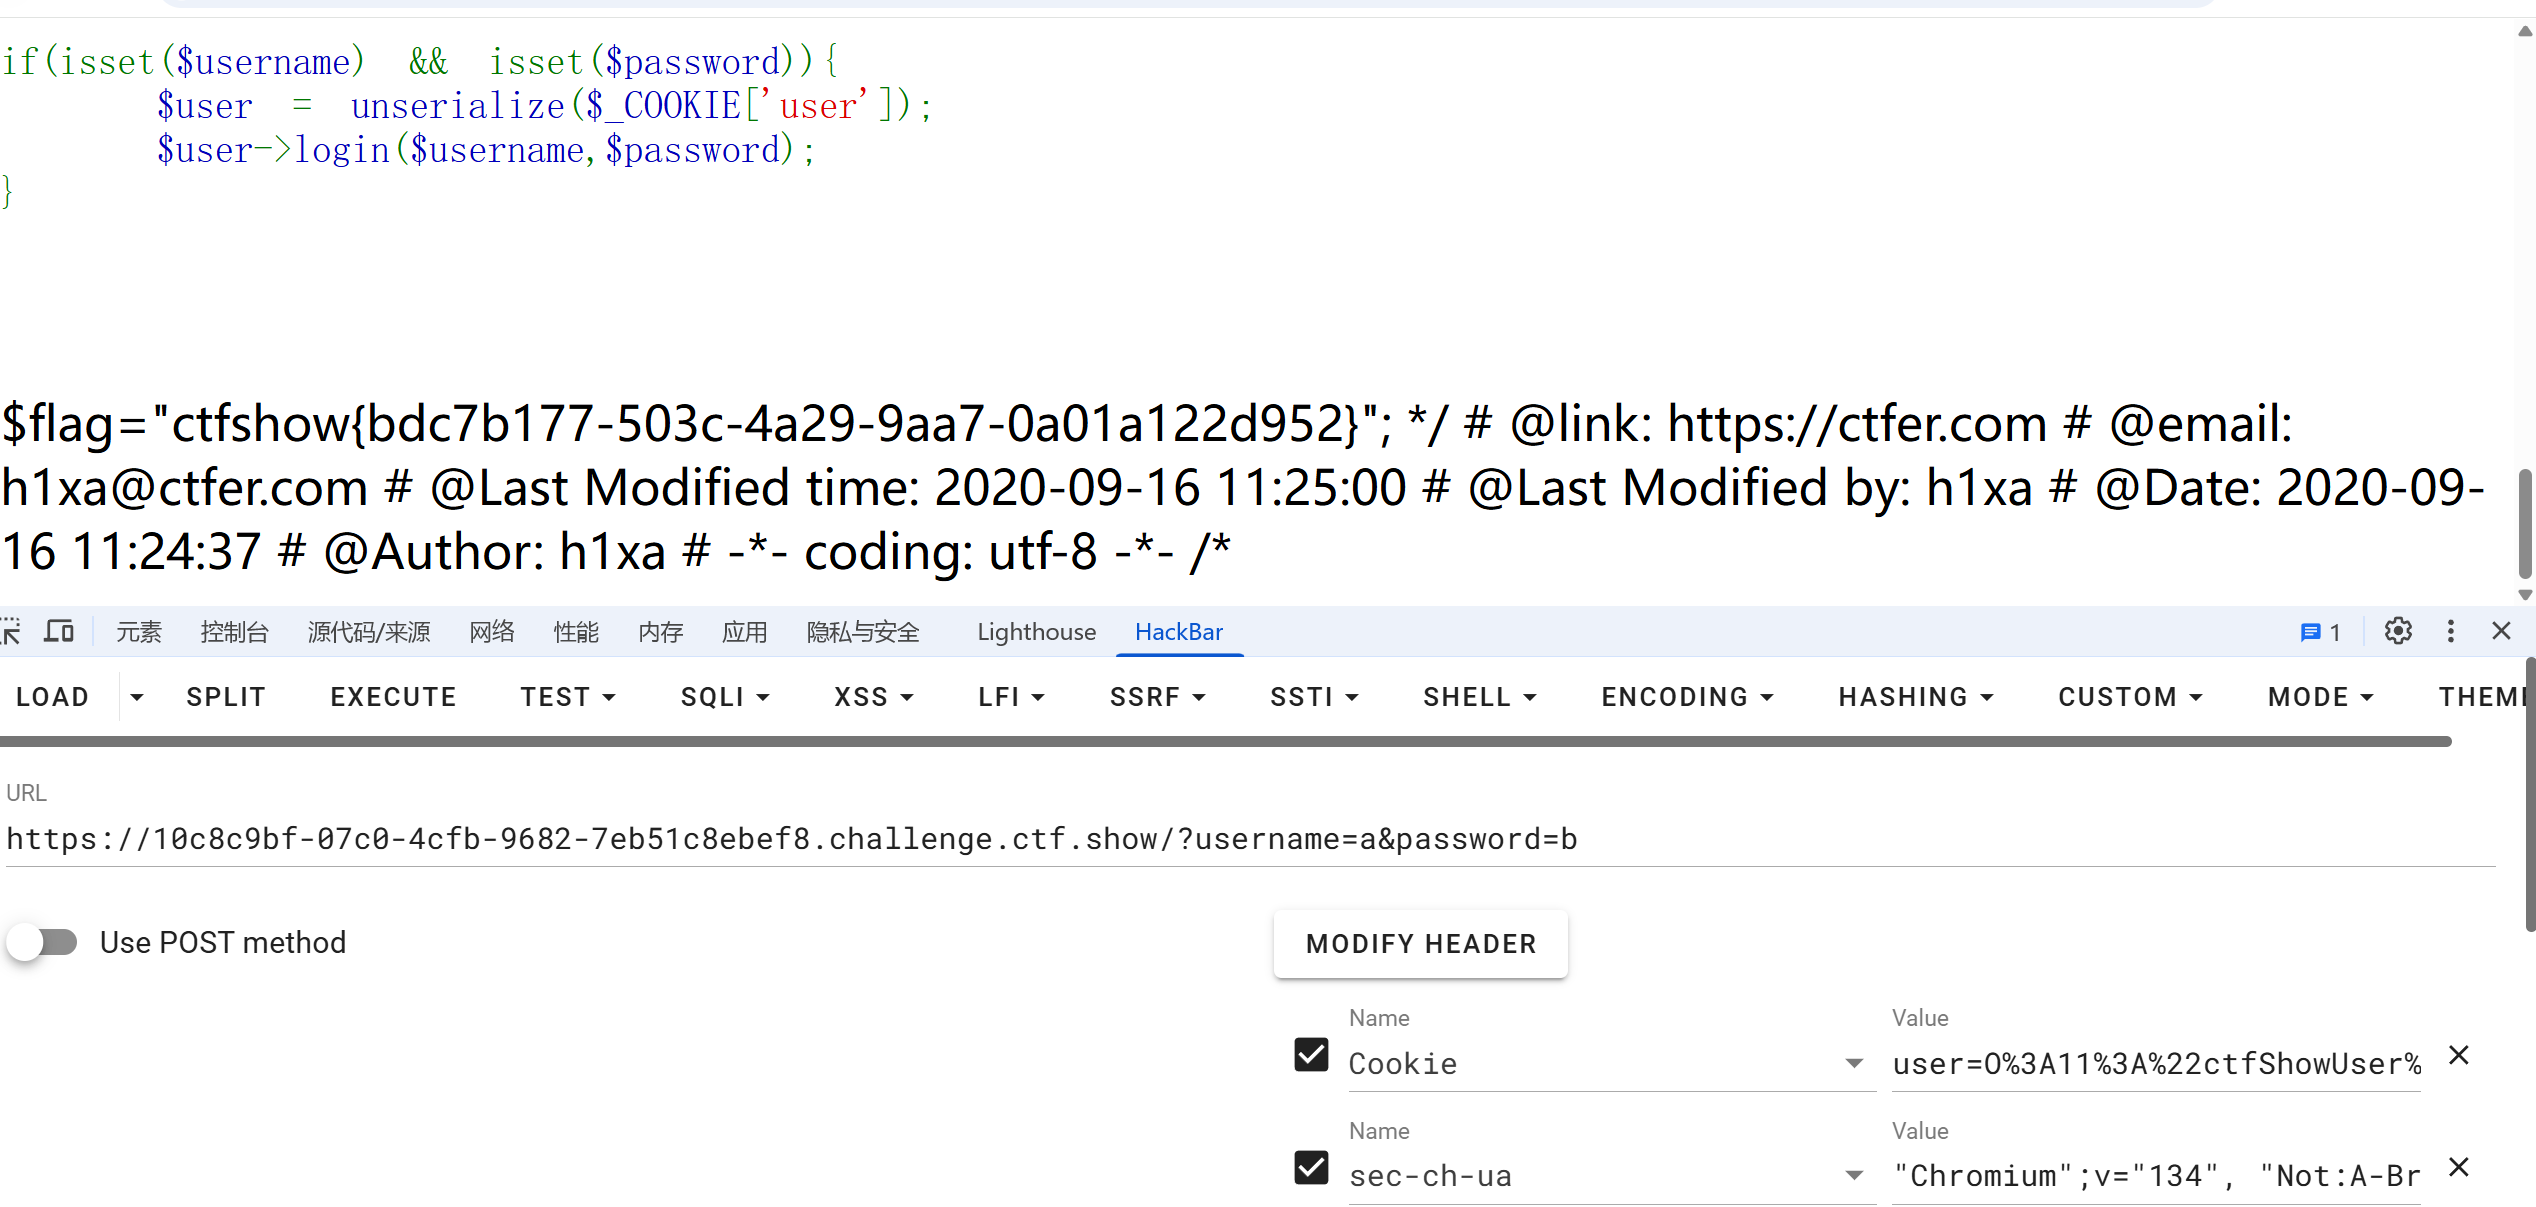Image resolution: width=2536 pixels, height=1207 pixels.
Task: Expand the LOAD button arrow dropdown
Action: (x=137, y=697)
